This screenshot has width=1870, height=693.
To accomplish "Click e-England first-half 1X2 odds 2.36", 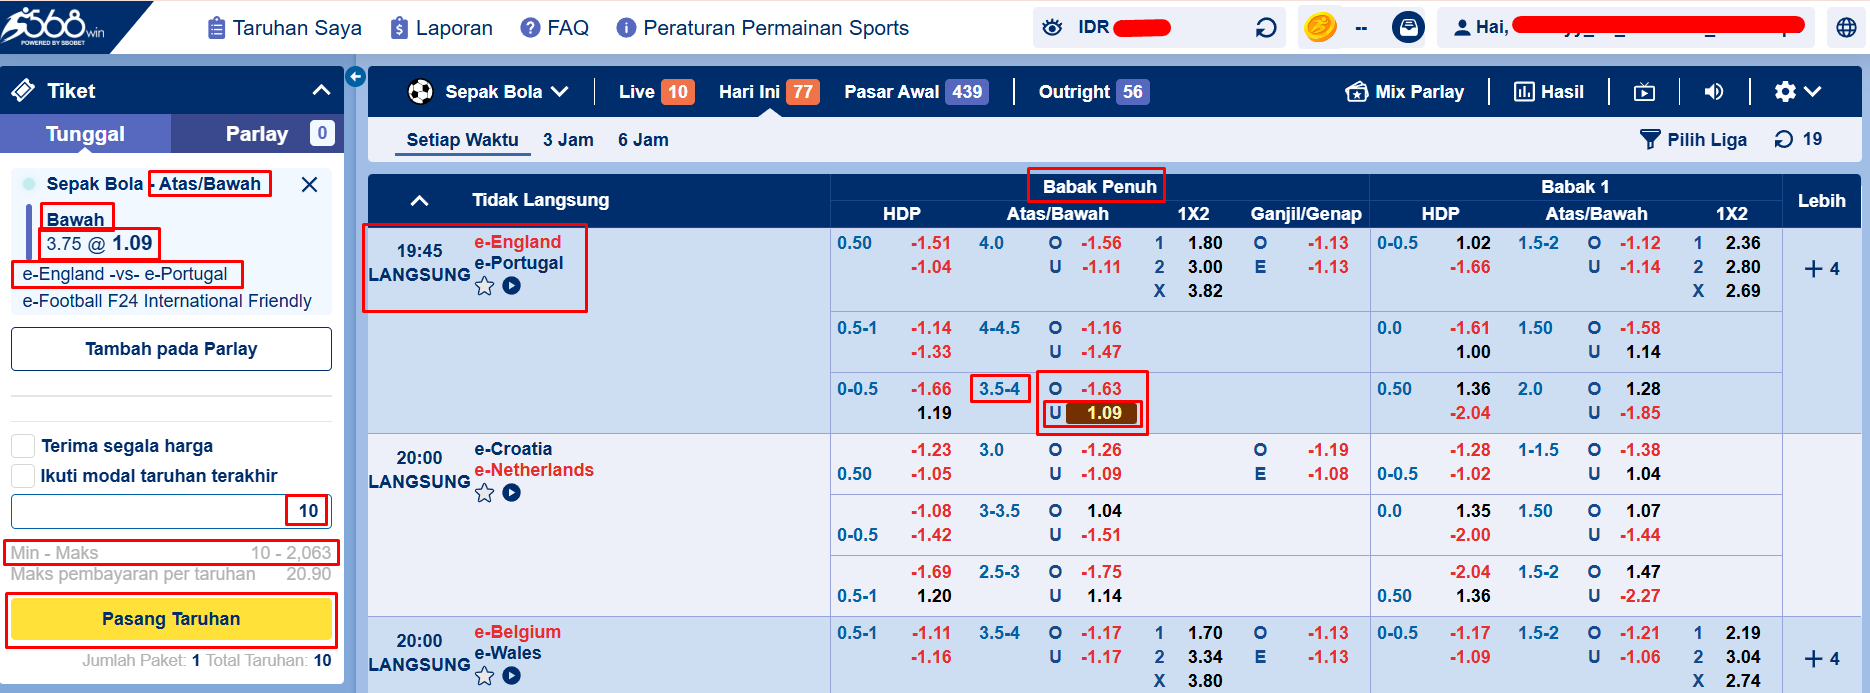I will click(x=1743, y=243).
